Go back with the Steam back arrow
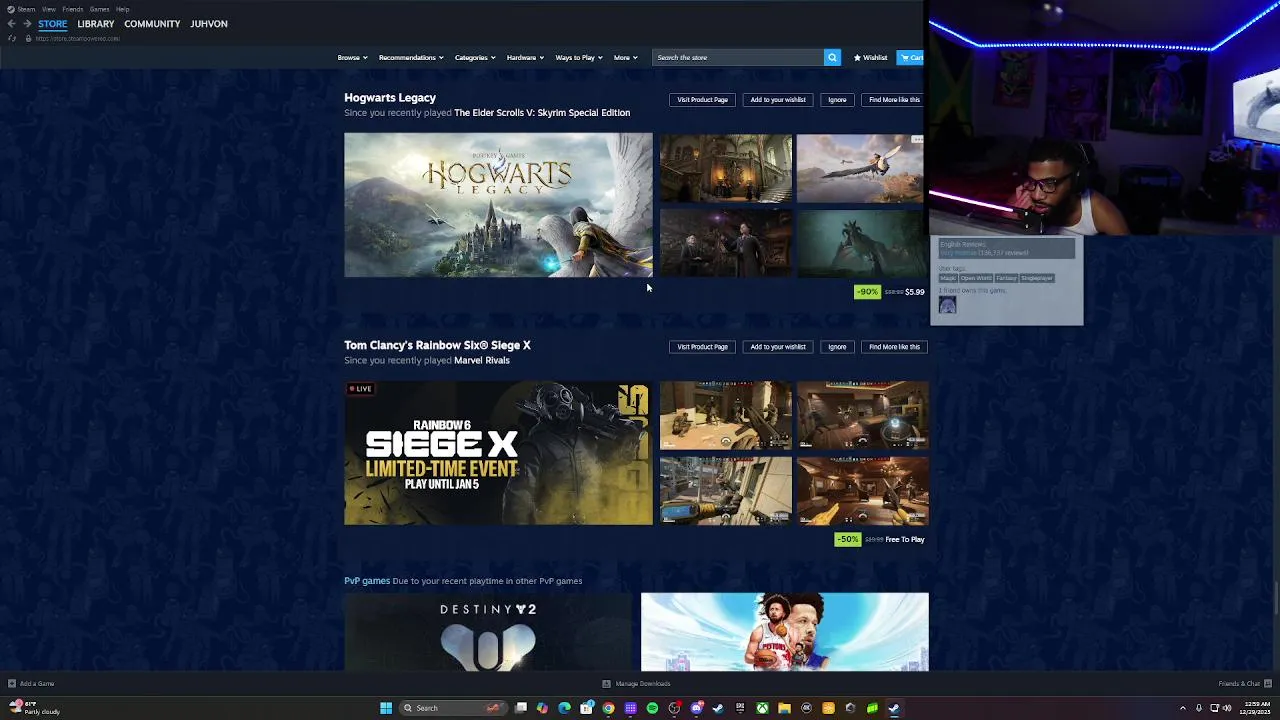Viewport: 1280px width, 720px height. tap(11, 24)
